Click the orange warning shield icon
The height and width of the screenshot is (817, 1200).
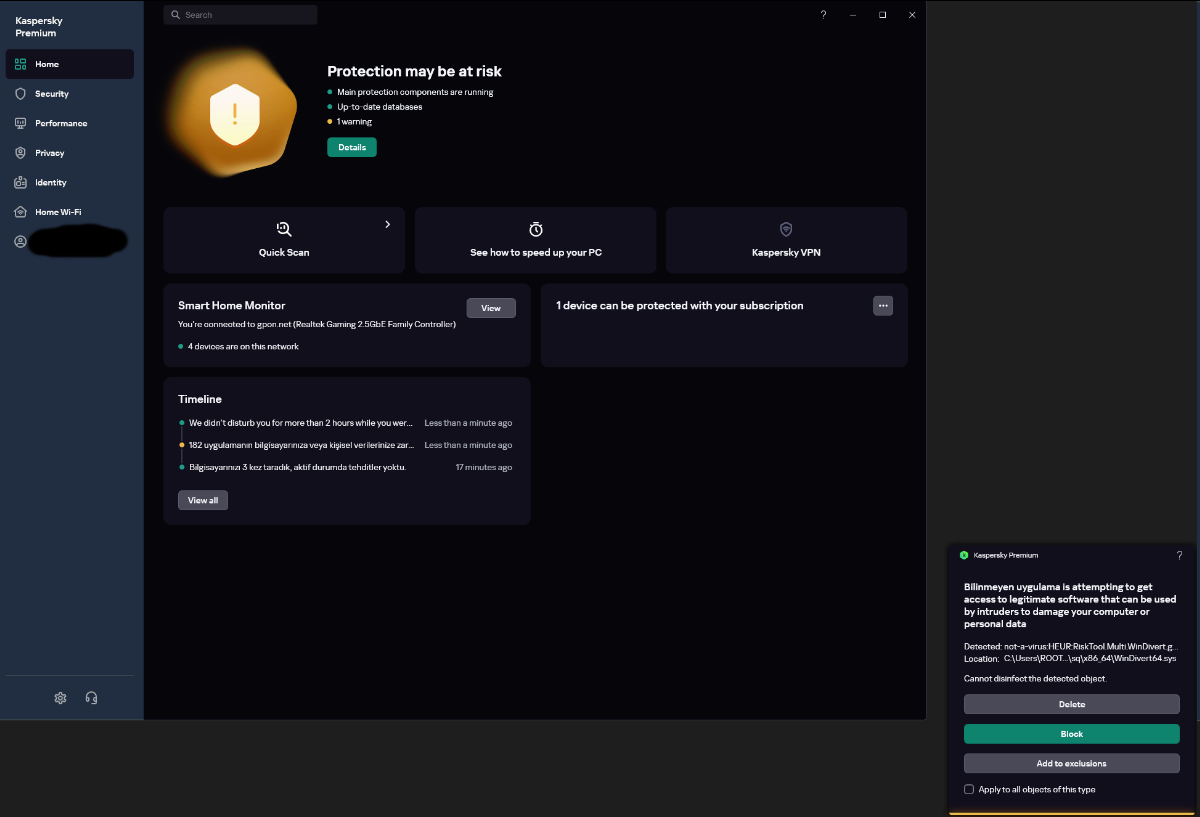[x=235, y=113]
